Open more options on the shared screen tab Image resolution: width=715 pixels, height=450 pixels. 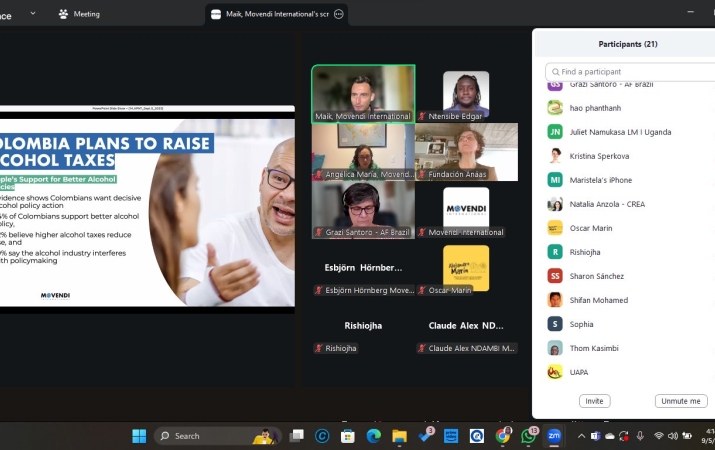(338, 14)
